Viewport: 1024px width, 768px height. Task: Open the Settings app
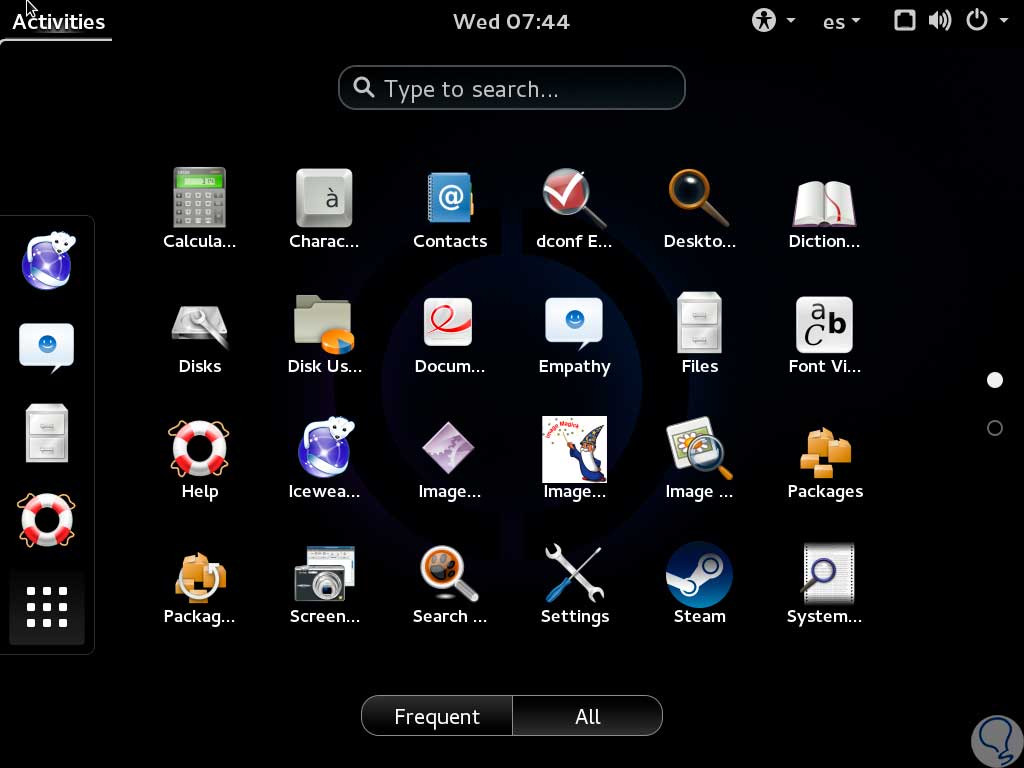[574, 584]
